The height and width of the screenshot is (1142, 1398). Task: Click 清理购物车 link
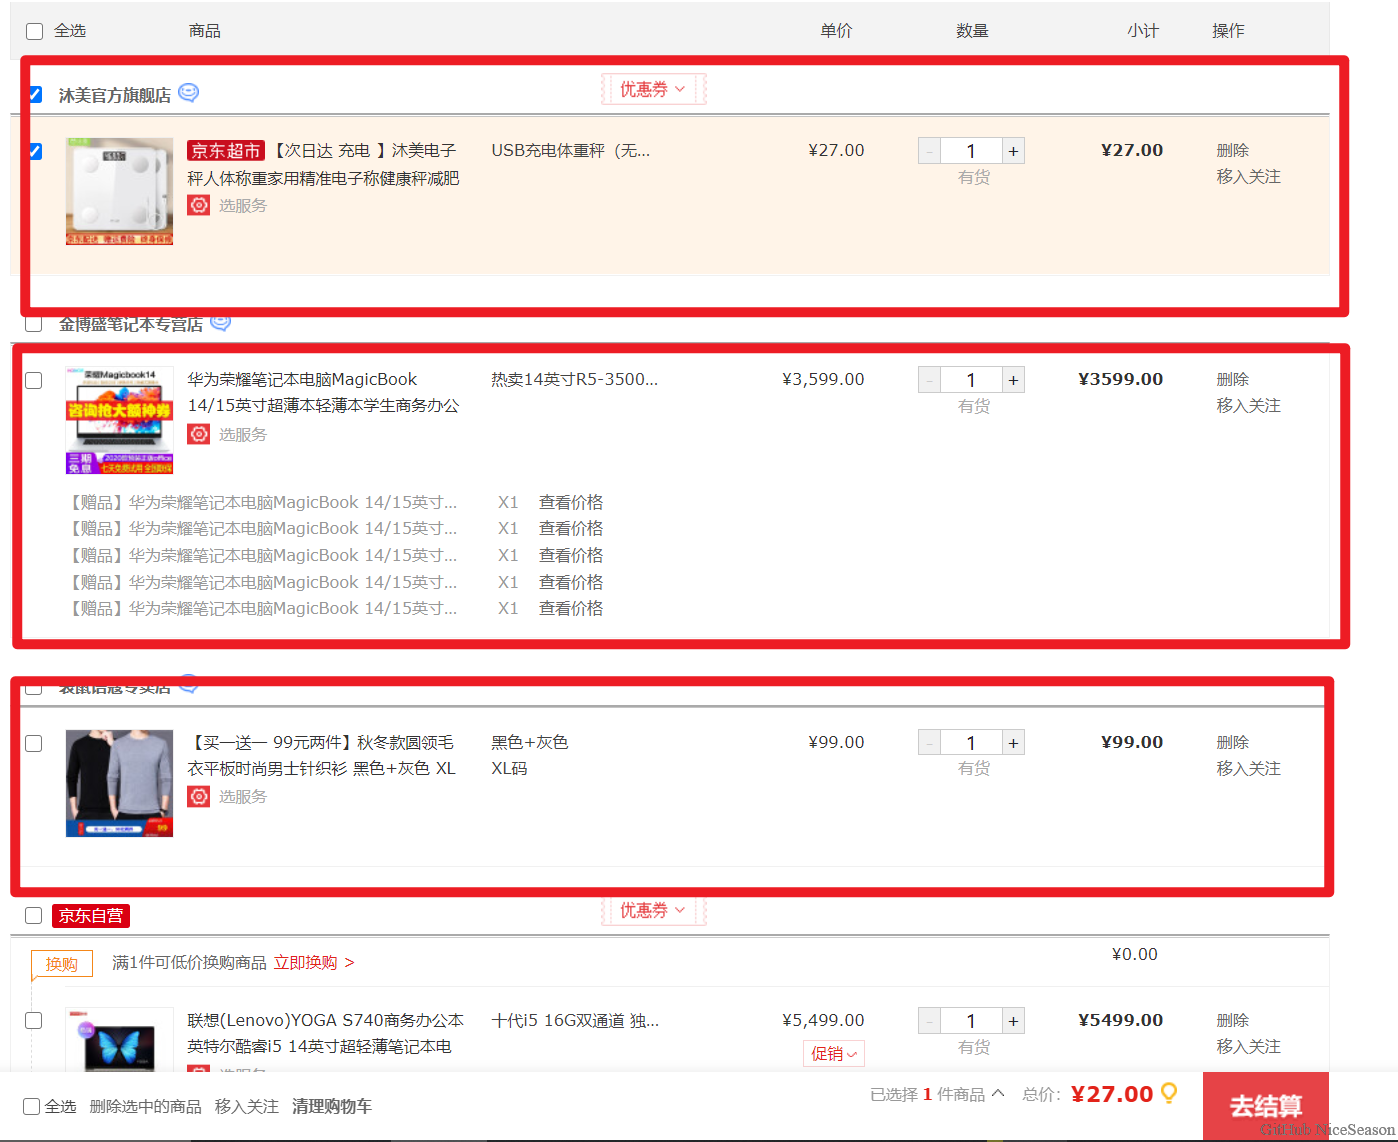[x=332, y=1106]
